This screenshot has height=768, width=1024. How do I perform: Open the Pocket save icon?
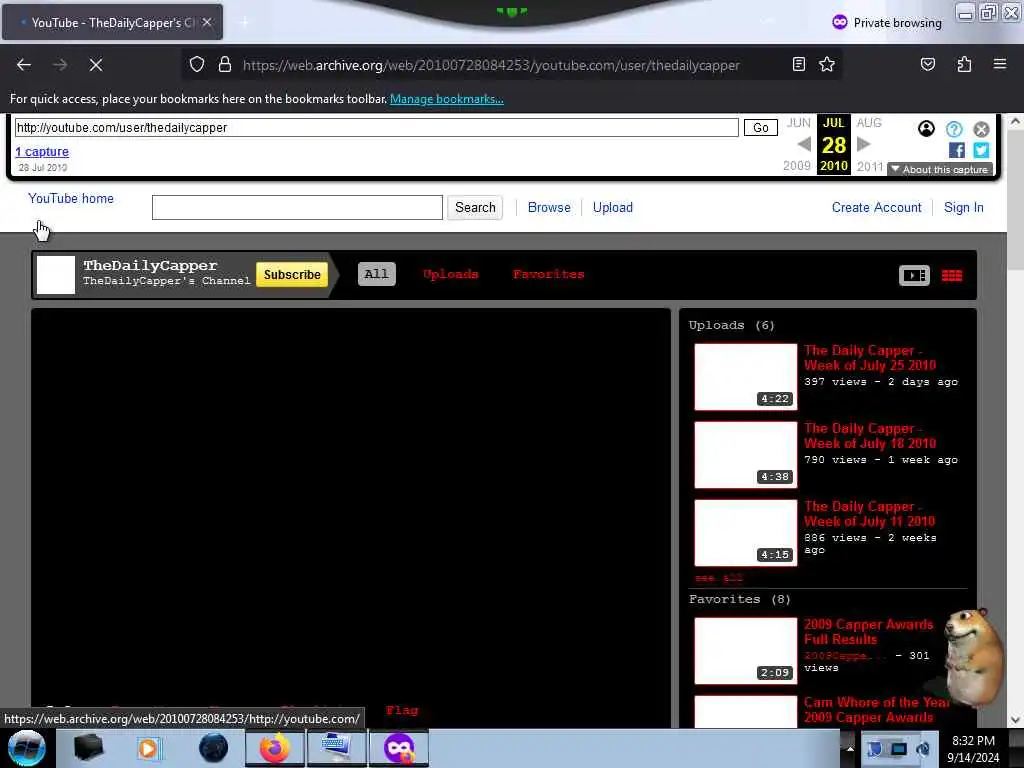click(927, 64)
